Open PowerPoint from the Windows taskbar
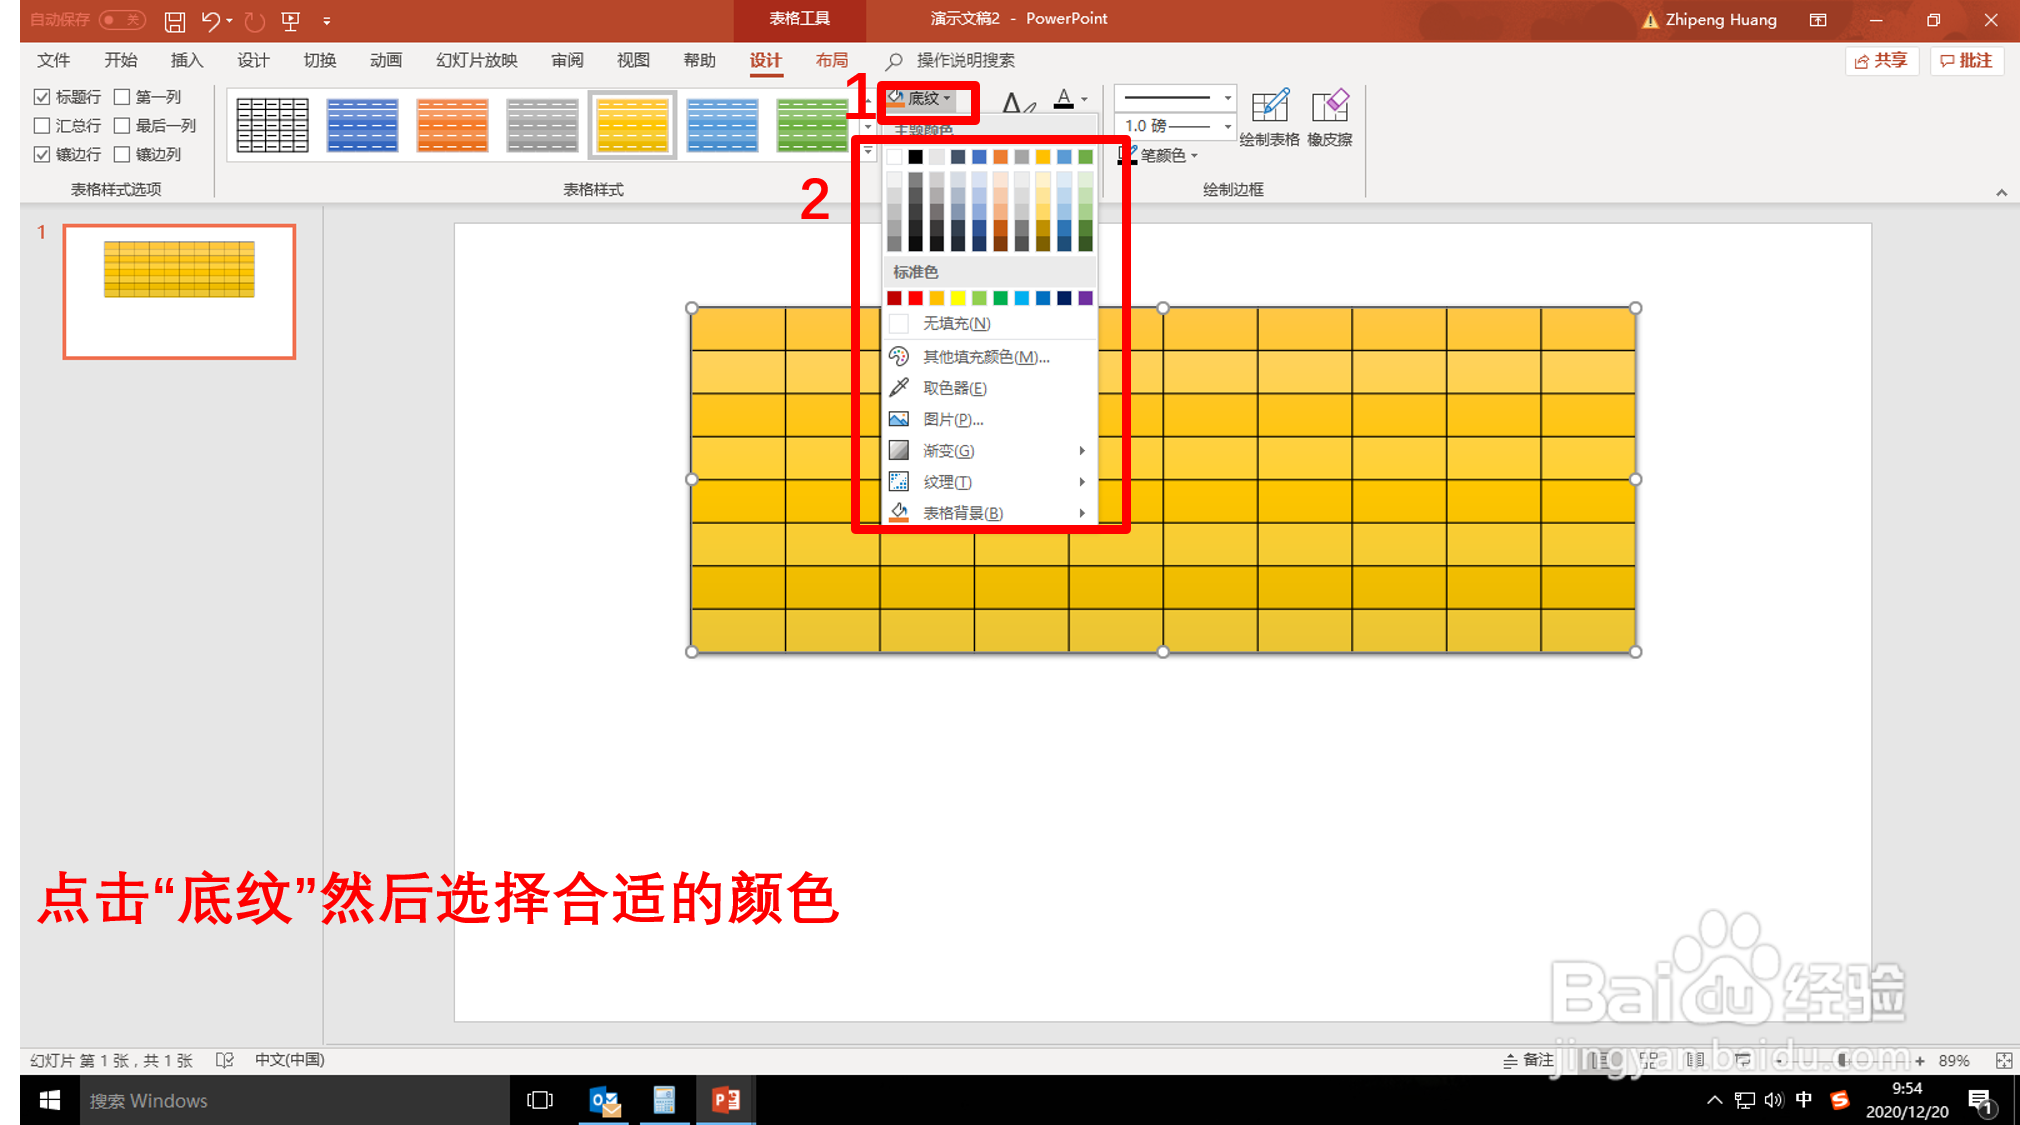The height and width of the screenshot is (1125, 2020). pyautogui.click(x=725, y=1100)
